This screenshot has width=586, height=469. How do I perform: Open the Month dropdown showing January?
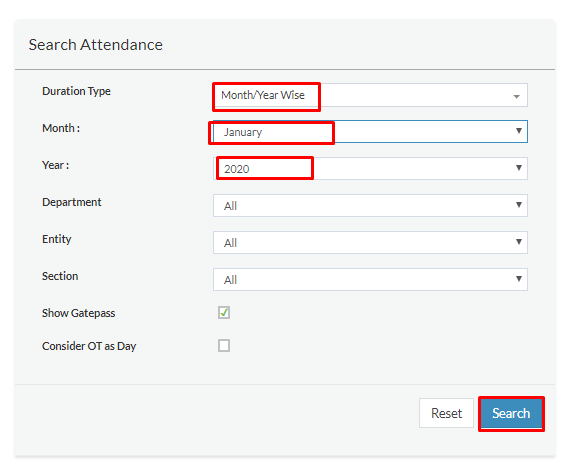370,132
